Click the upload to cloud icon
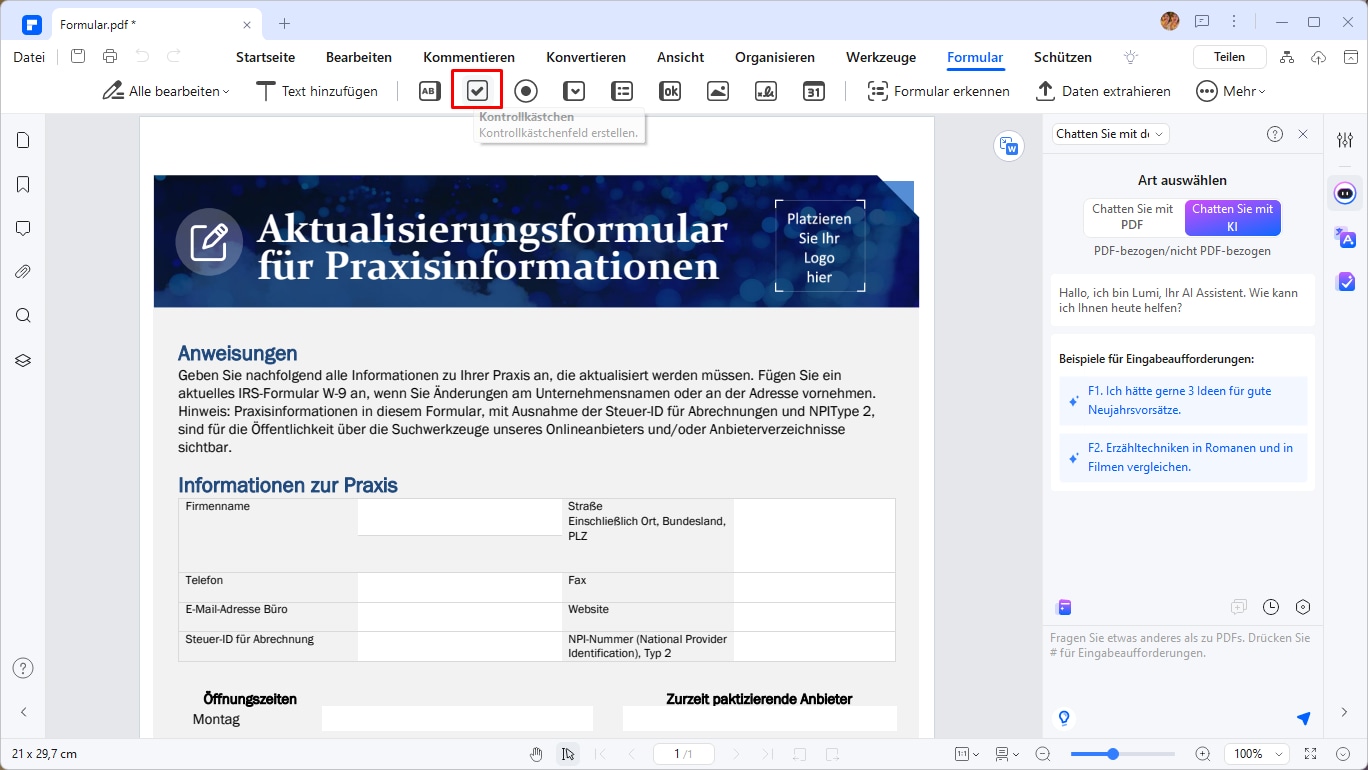The image size is (1368, 770). (1318, 57)
